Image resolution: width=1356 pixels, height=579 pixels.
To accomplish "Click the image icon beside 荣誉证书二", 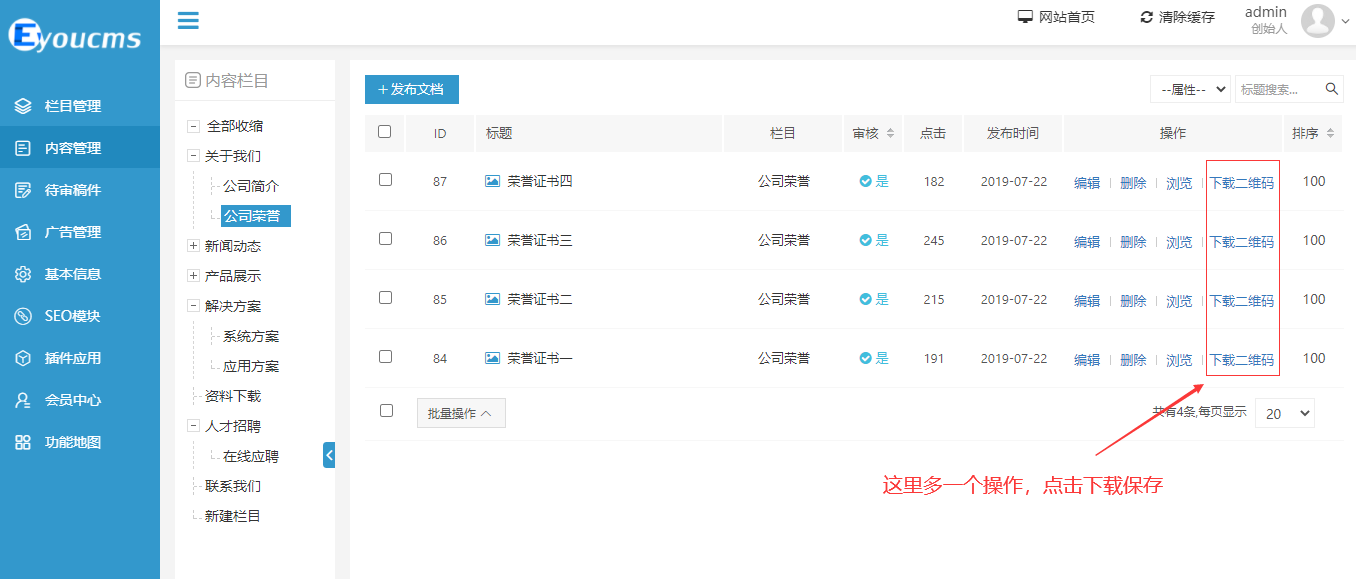I will pos(492,299).
